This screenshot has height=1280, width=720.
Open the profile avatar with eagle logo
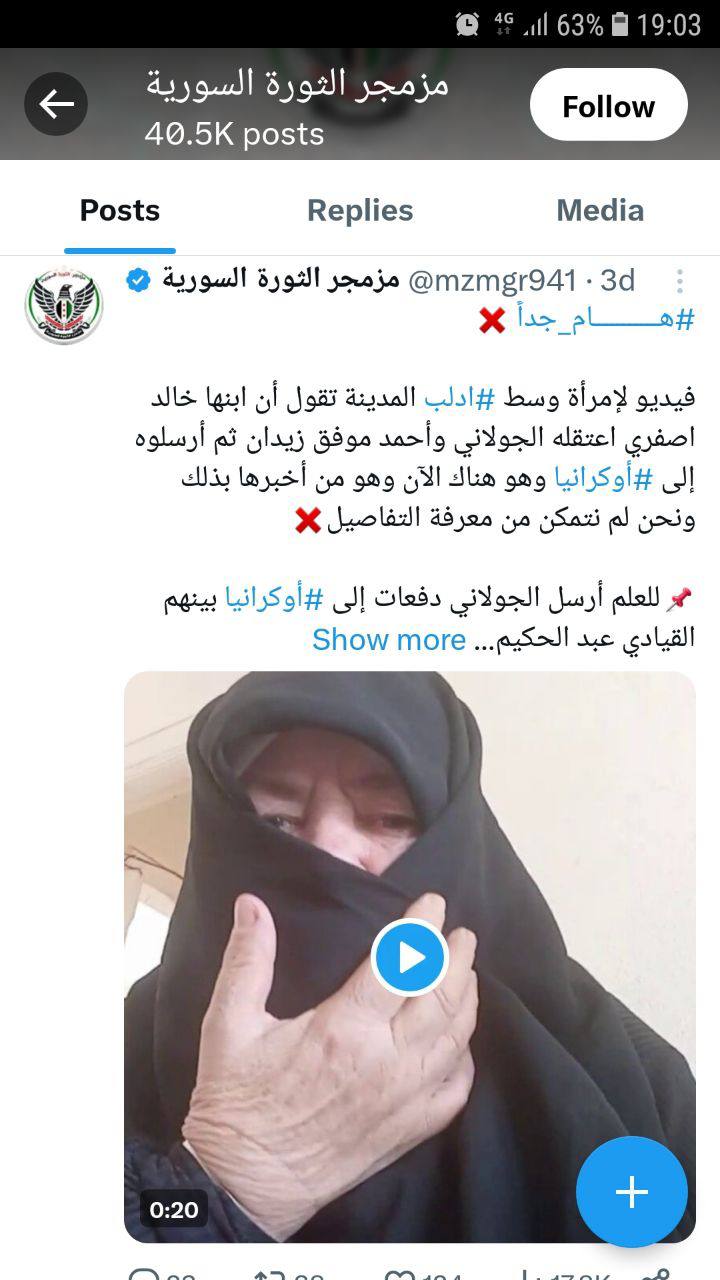(63, 305)
